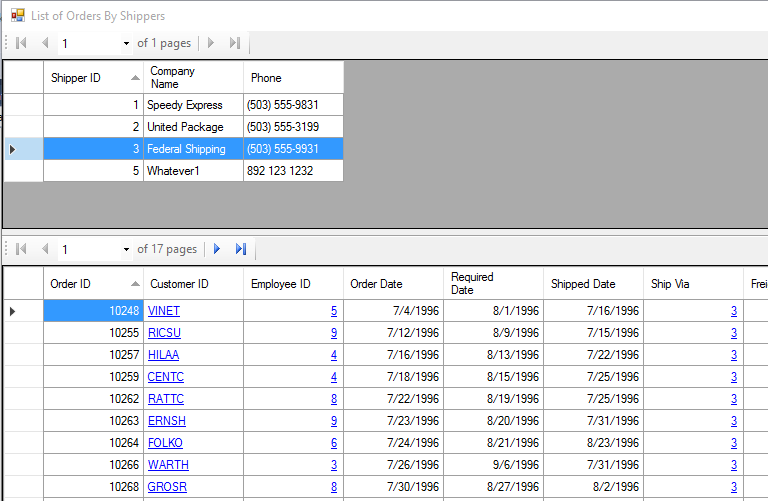This screenshot has height=501, width=768.
Task: Open page number dropdown of shippers pager
Action: click(126, 44)
